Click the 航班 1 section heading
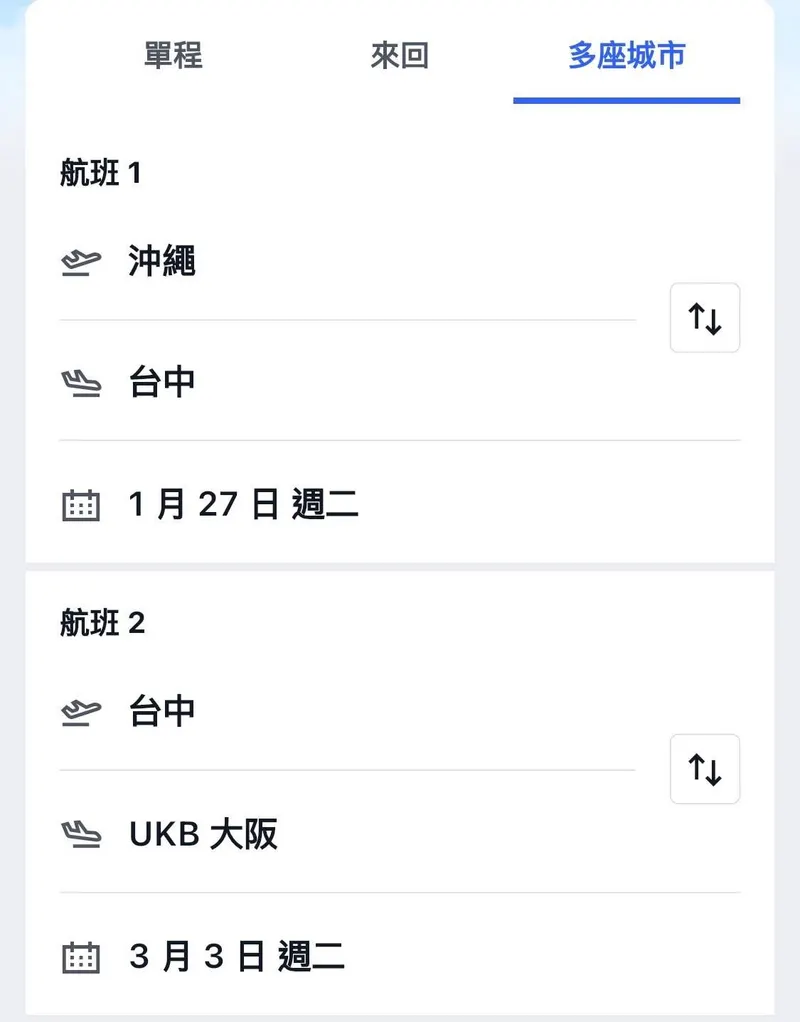The width and height of the screenshot is (800, 1022). click(x=101, y=174)
